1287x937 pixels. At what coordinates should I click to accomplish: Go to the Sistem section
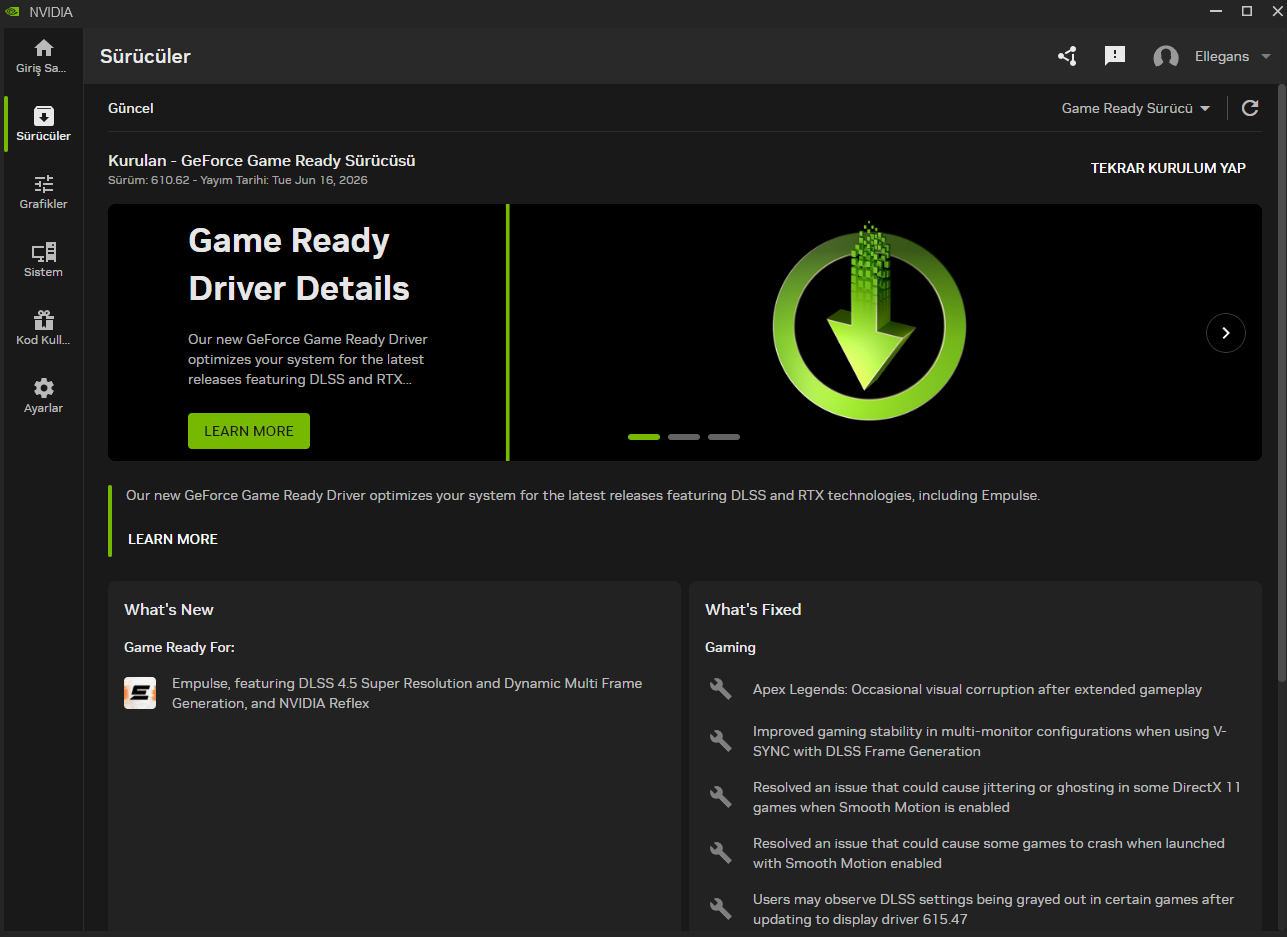(x=43, y=260)
